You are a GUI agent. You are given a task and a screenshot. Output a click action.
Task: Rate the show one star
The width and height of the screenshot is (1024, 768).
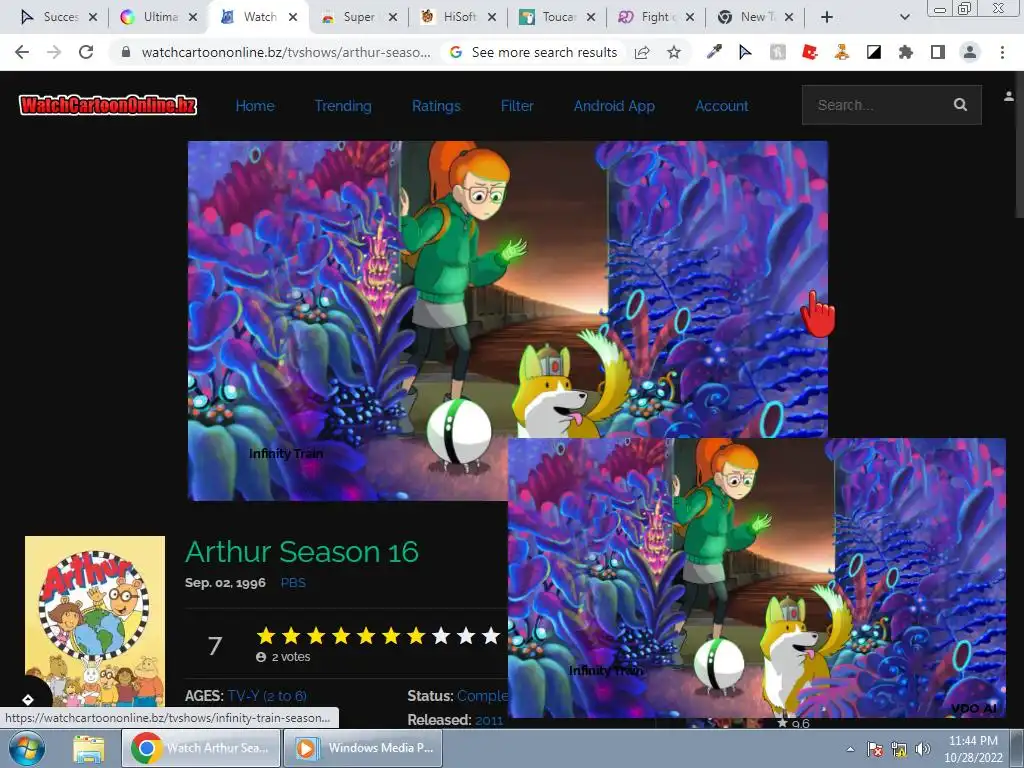pos(266,635)
